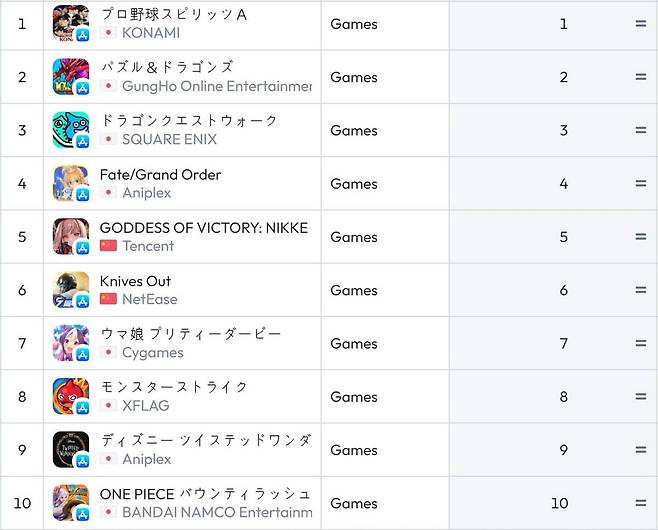Click the XFLAG publisher name
The height and width of the screenshot is (530, 658).
[x=145, y=405]
